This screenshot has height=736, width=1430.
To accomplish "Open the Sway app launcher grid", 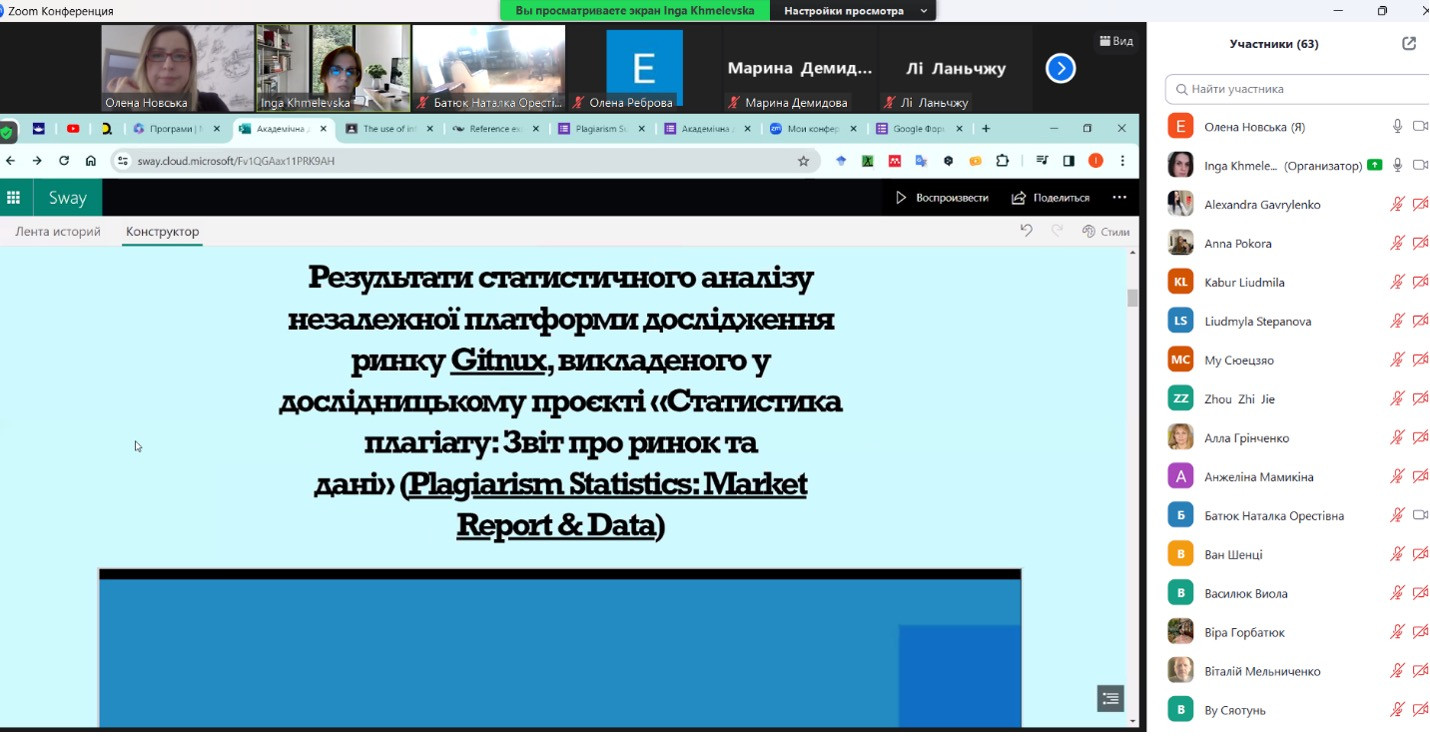I will 13,198.
